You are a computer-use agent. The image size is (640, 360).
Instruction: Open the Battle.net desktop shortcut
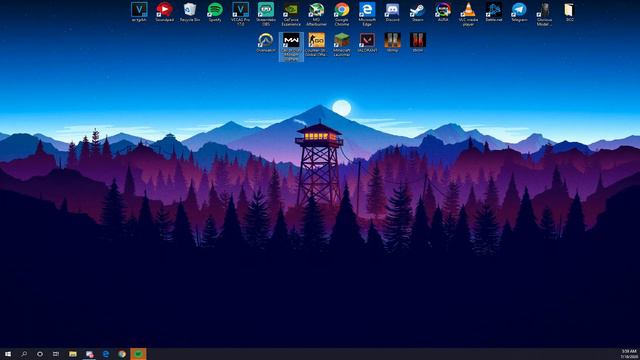coord(493,12)
